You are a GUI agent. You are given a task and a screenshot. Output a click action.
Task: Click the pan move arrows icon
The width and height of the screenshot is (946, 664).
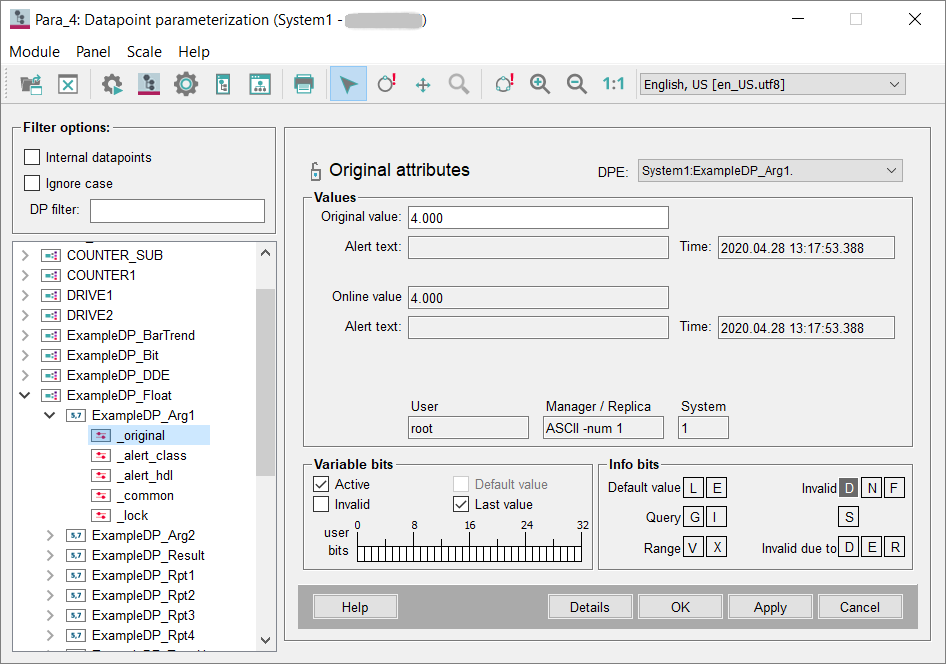pos(423,84)
